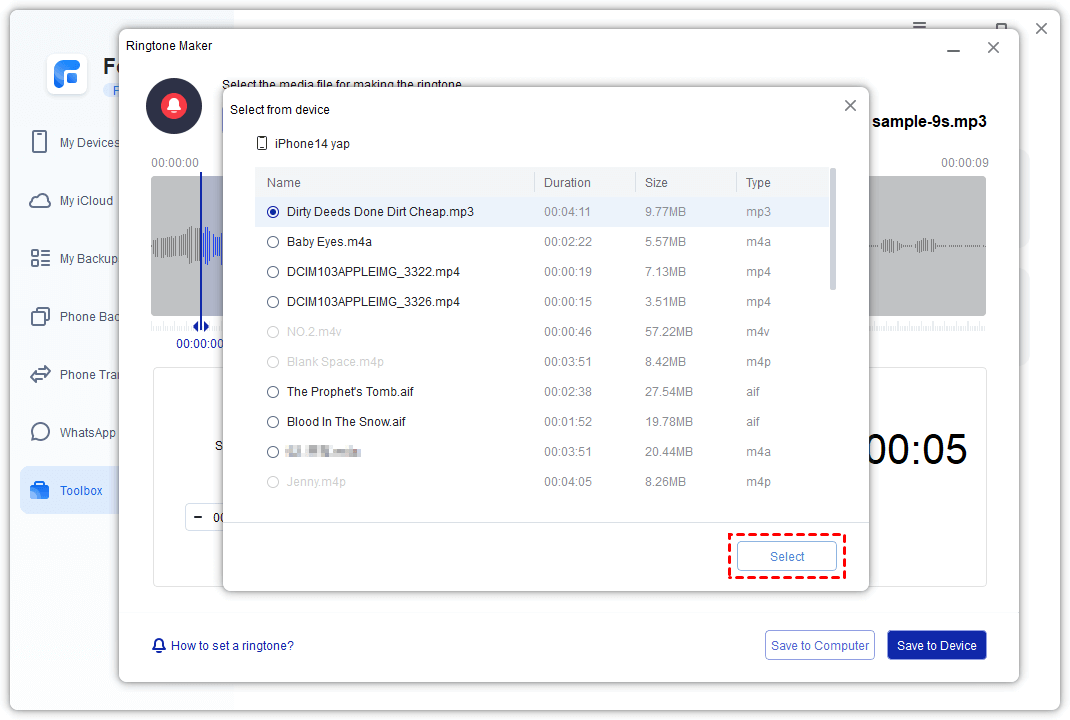Open My iCloud cloud icon
Viewport: 1070px width, 720px height.
(40, 200)
